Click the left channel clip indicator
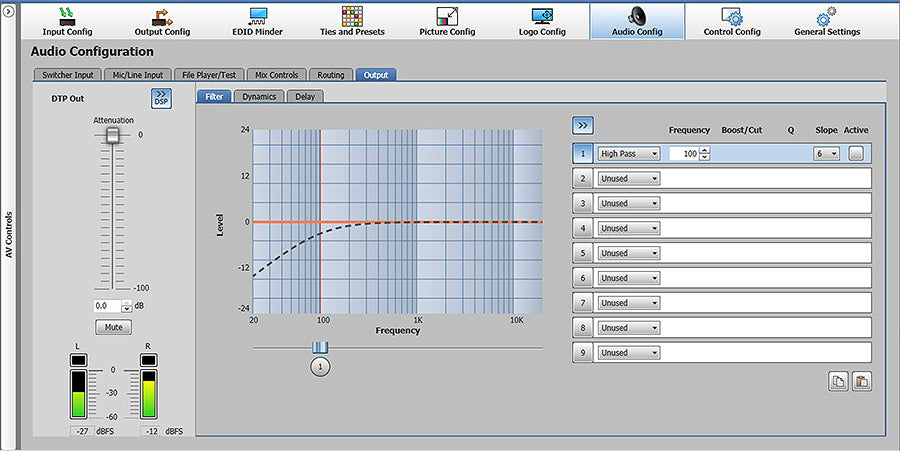Viewport: 900px width, 451px height. tap(78, 360)
